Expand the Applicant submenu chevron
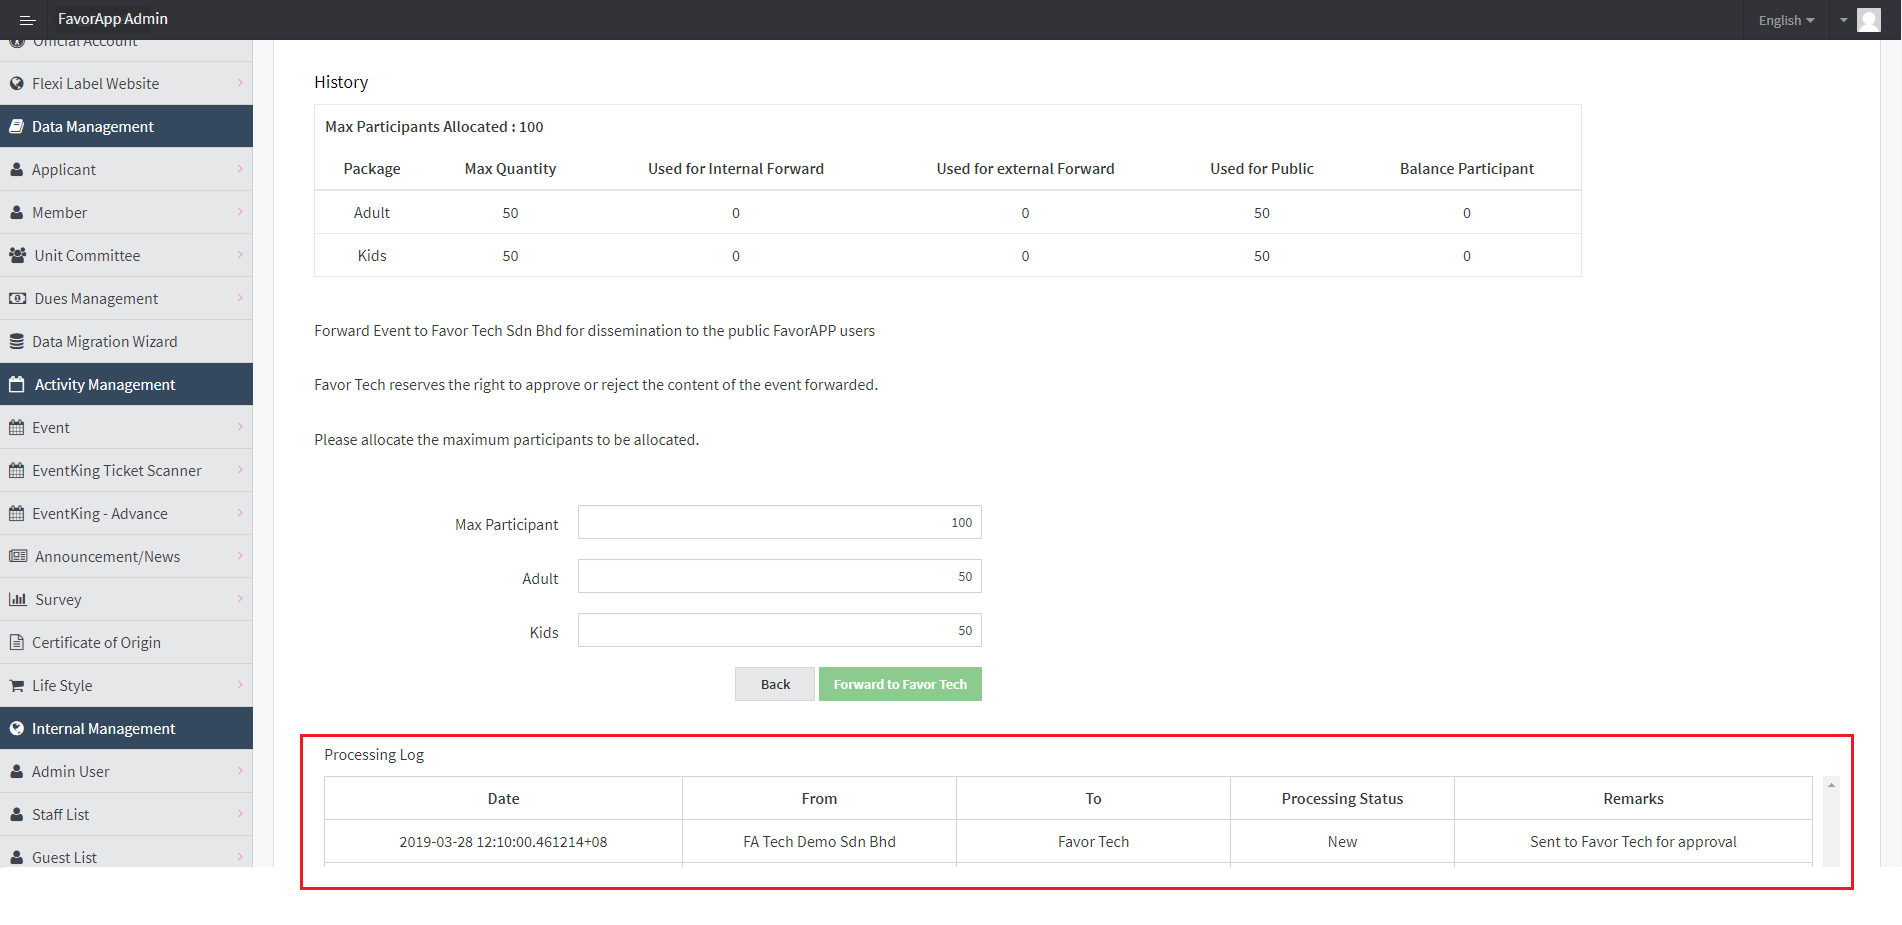 pos(240,169)
